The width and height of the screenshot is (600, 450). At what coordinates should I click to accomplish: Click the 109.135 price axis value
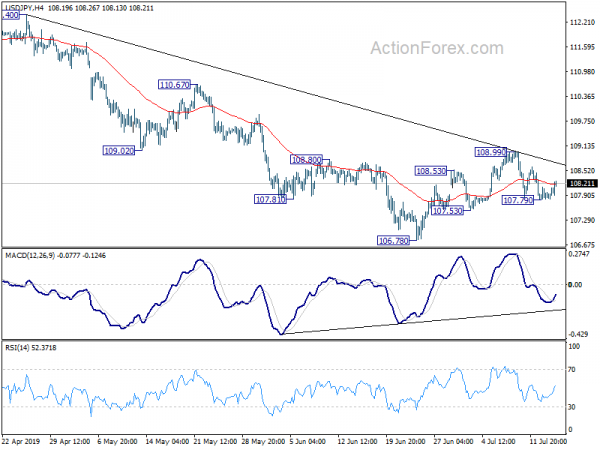(x=582, y=146)
